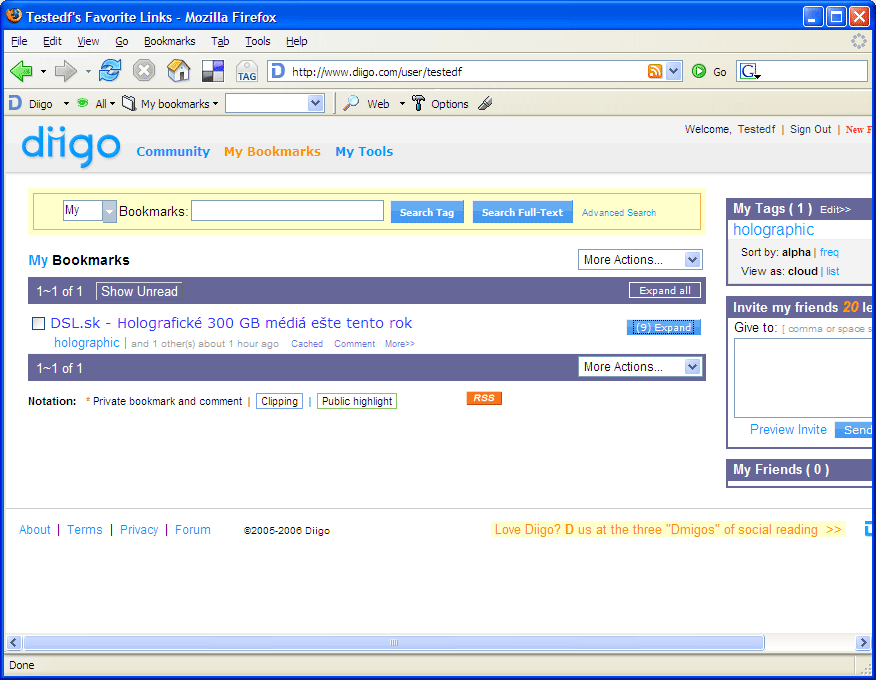Open the File menu

tap(19, 41)
